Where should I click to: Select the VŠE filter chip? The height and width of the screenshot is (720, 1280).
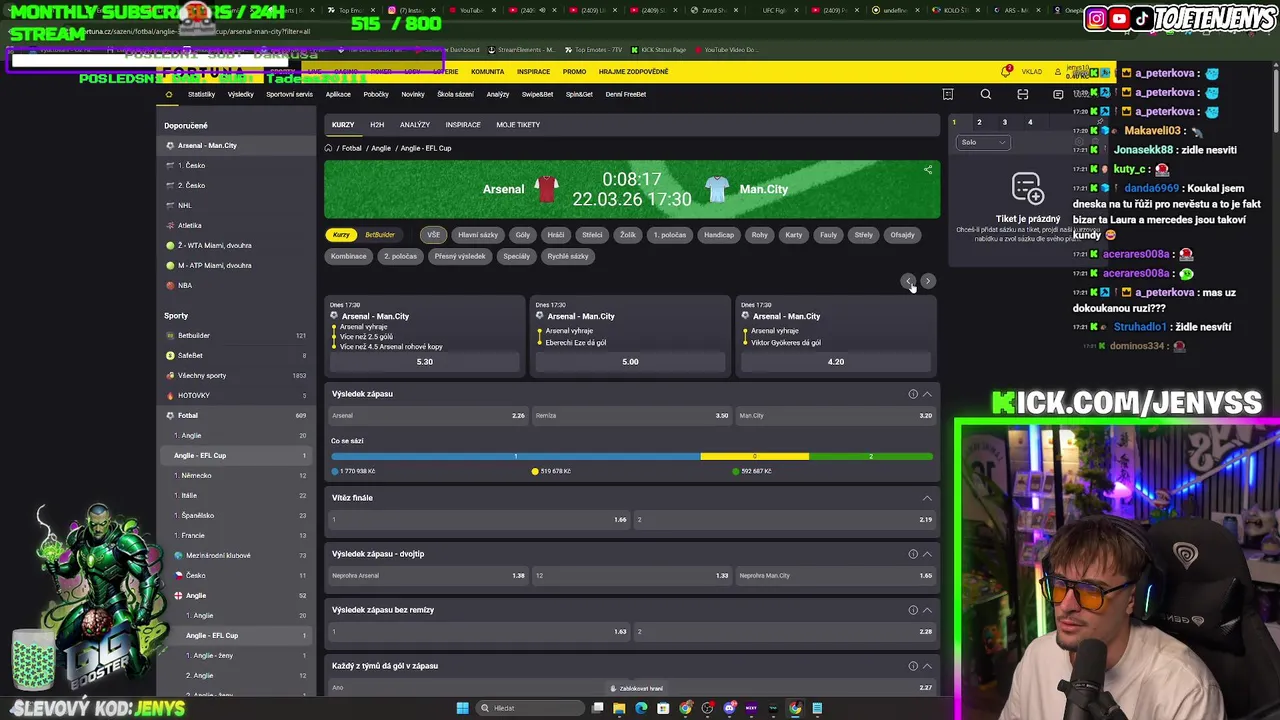[433, 235]
